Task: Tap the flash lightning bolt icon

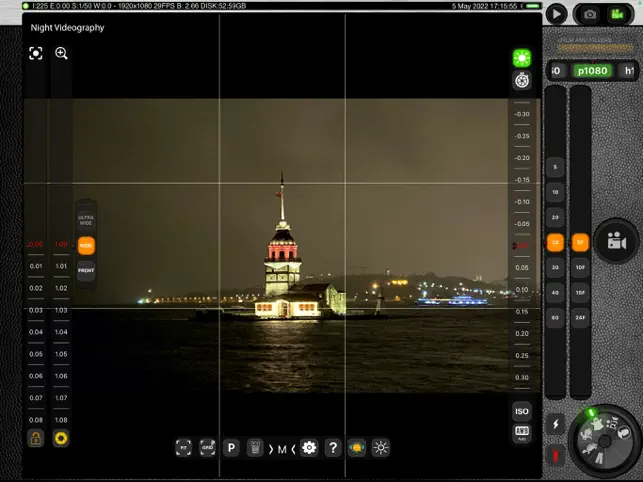Action: (x=556, y=424)
